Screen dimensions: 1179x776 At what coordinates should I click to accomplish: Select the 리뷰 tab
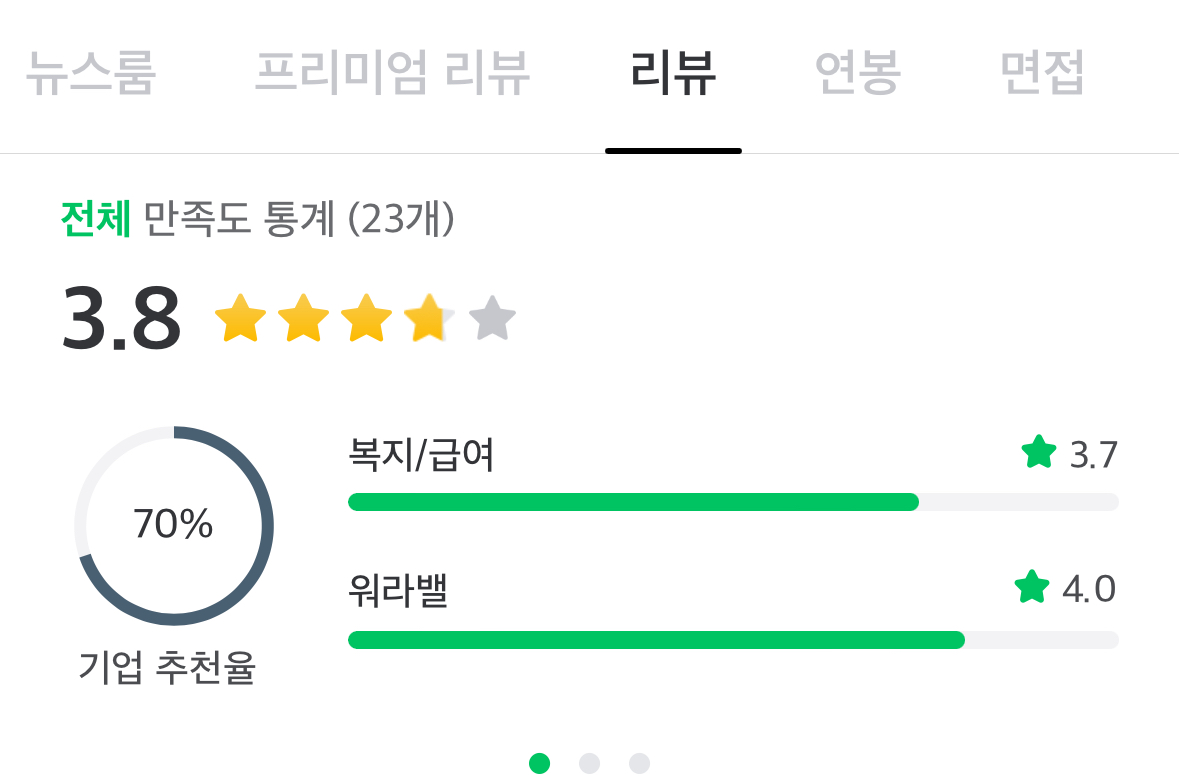tap(673, 72)
